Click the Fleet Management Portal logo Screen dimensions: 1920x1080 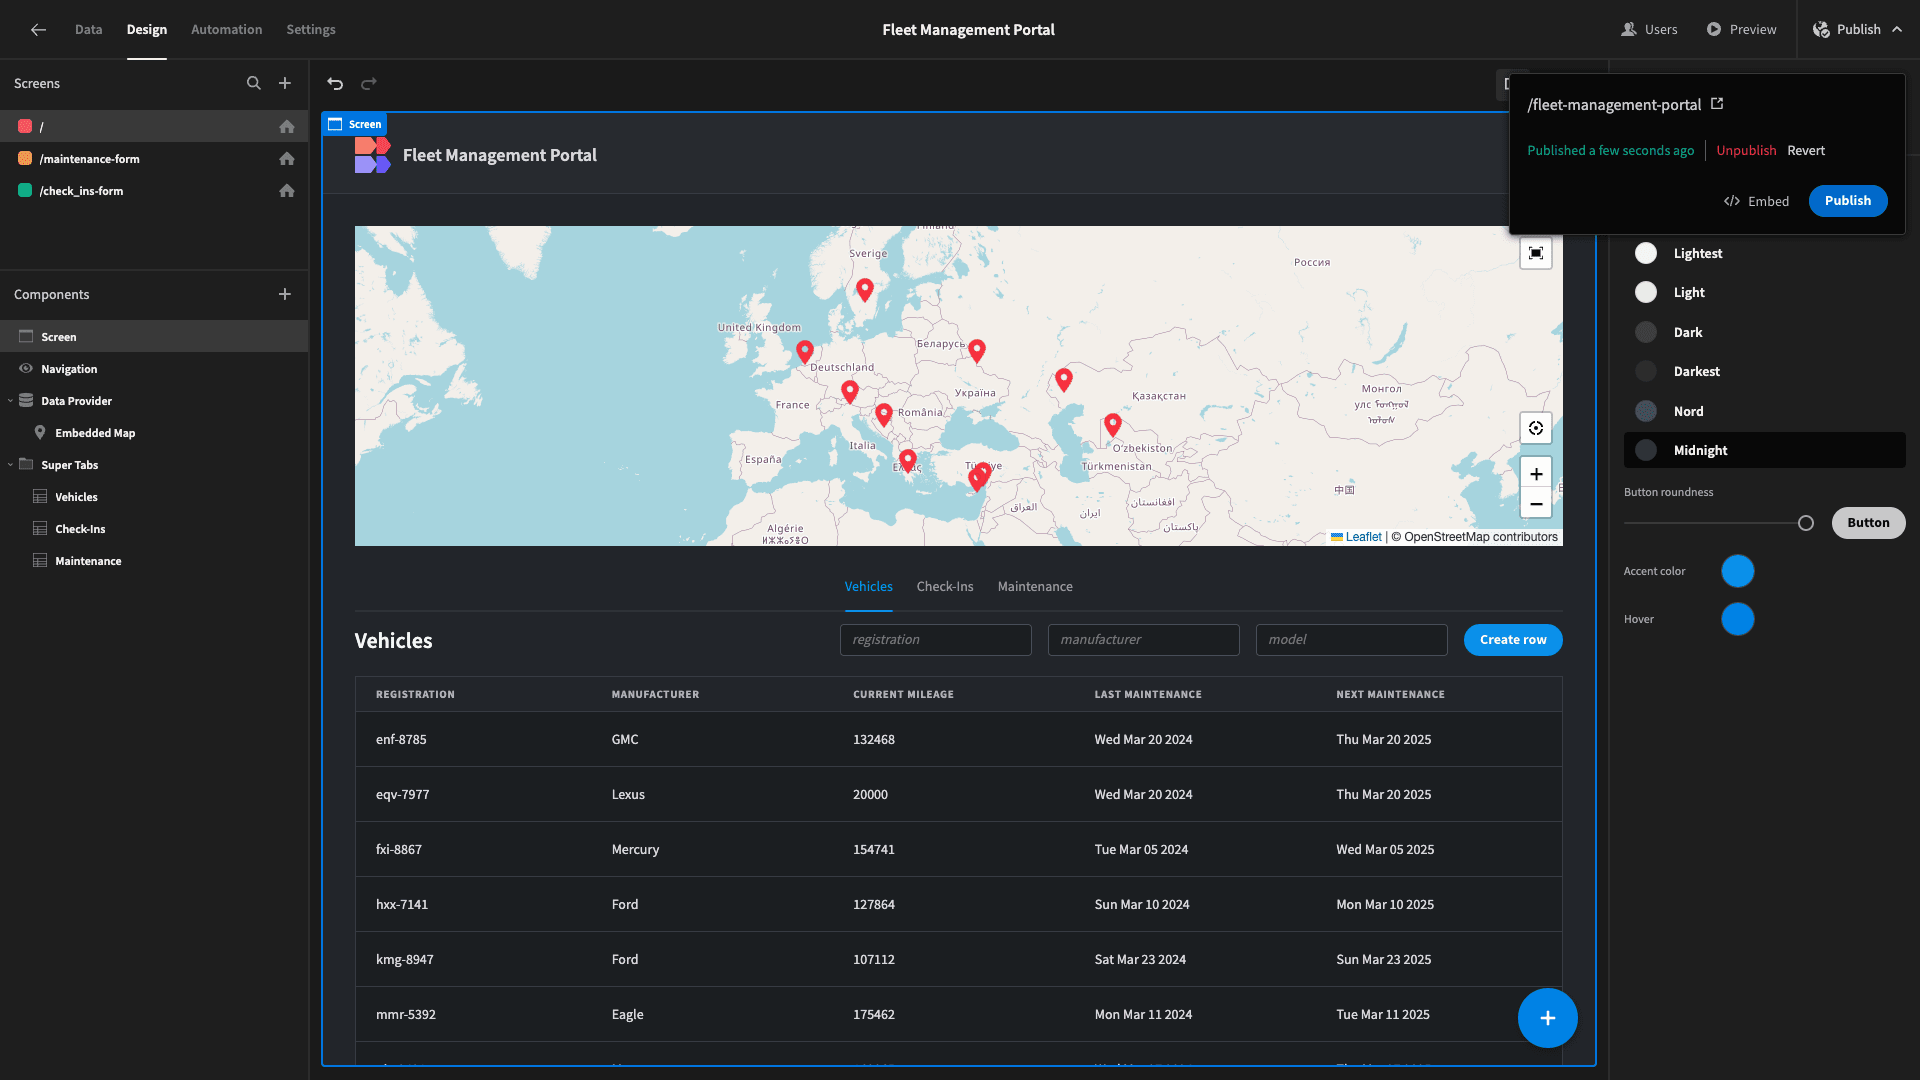(x=372, y=155)
